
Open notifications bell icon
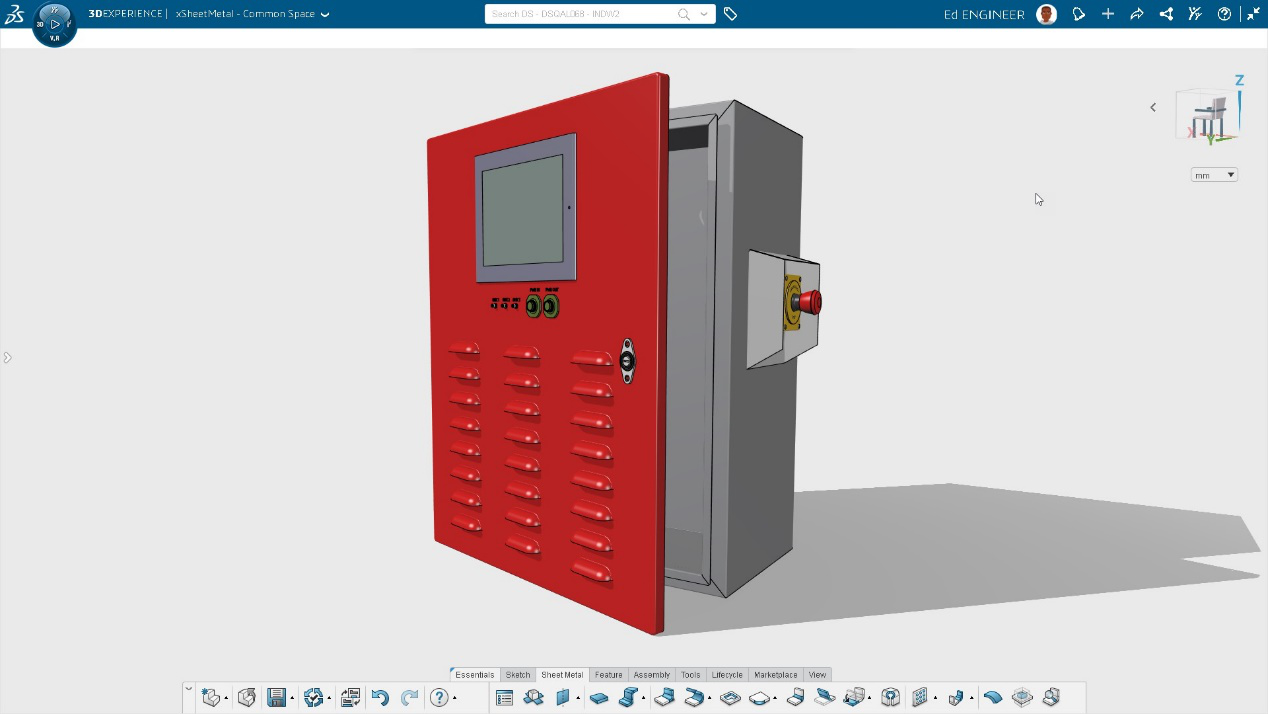(1078, 14)
